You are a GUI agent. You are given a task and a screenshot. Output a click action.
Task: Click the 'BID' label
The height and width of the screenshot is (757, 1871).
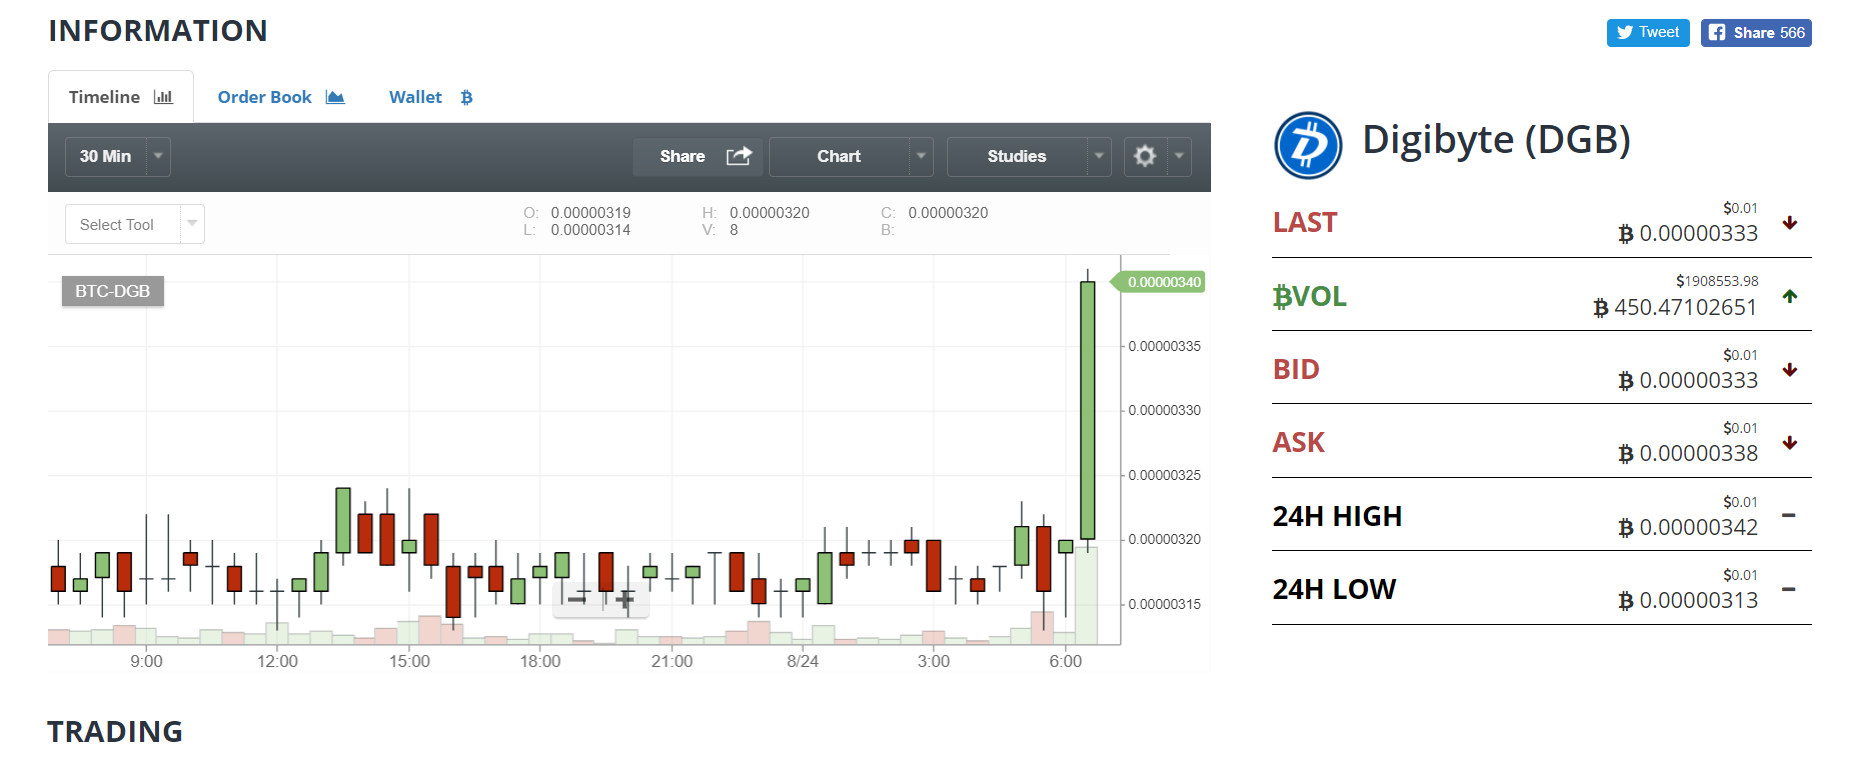1296,369
